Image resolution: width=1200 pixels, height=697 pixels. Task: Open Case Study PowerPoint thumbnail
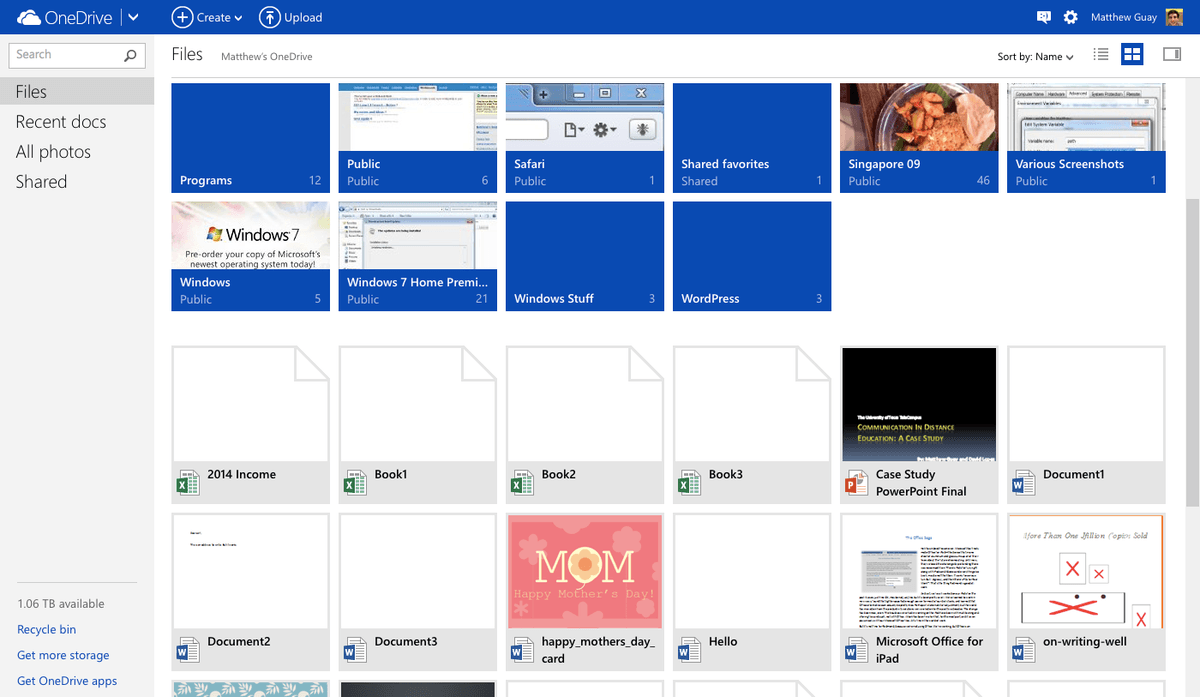(919, 405)
